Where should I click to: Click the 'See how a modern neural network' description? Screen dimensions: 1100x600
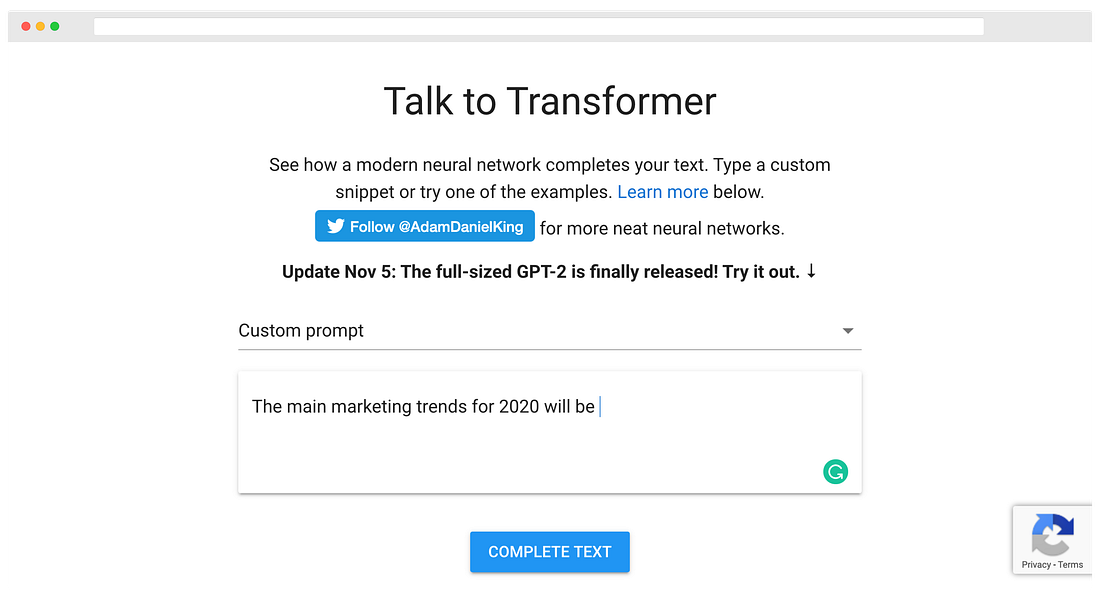(549, 165)
